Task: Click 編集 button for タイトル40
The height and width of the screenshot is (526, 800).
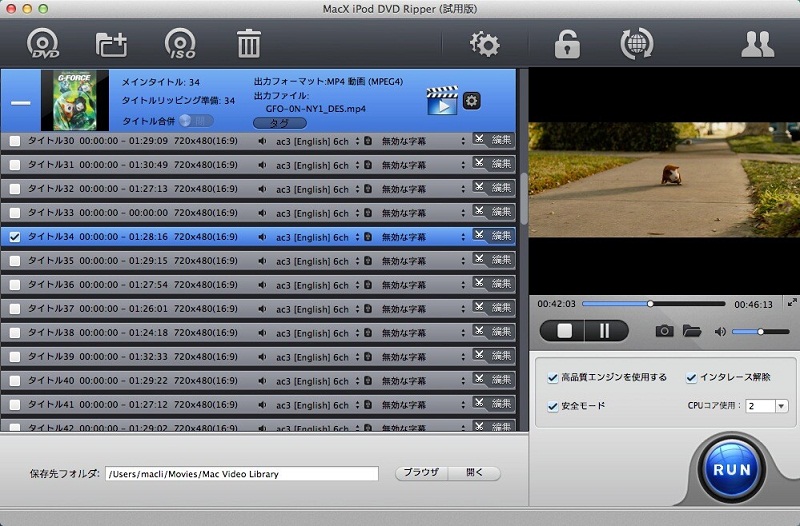Action: pos(501,380)
